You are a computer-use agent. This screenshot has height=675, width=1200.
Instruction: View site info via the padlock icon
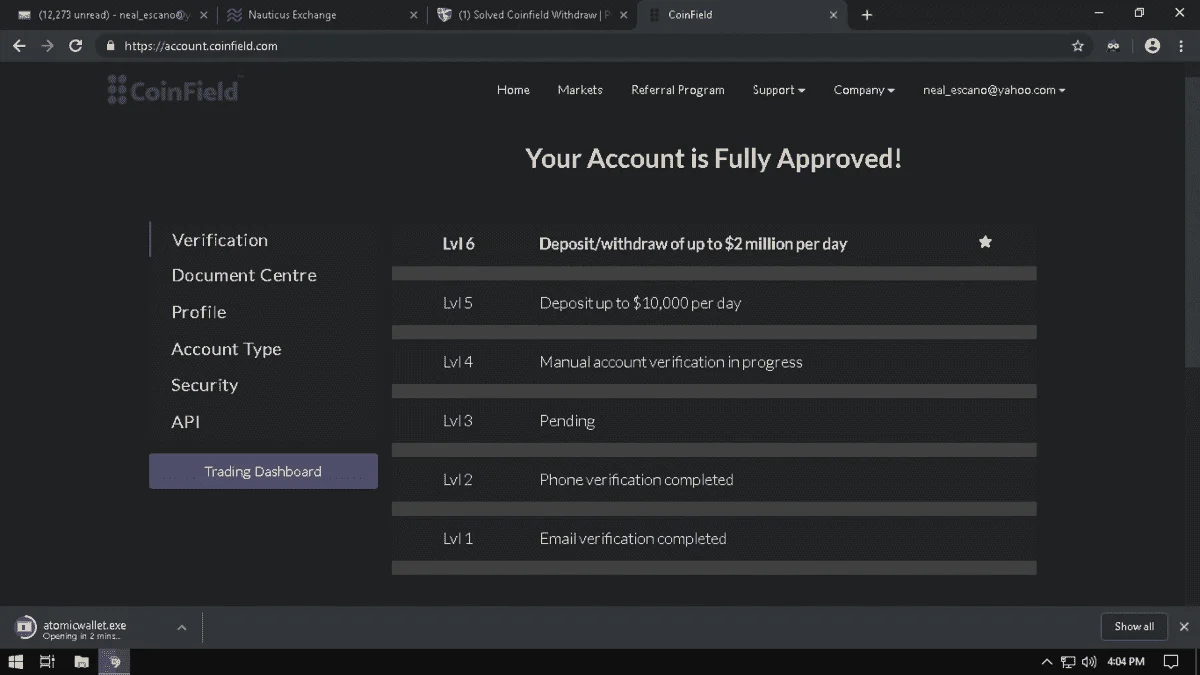(110, 46)
